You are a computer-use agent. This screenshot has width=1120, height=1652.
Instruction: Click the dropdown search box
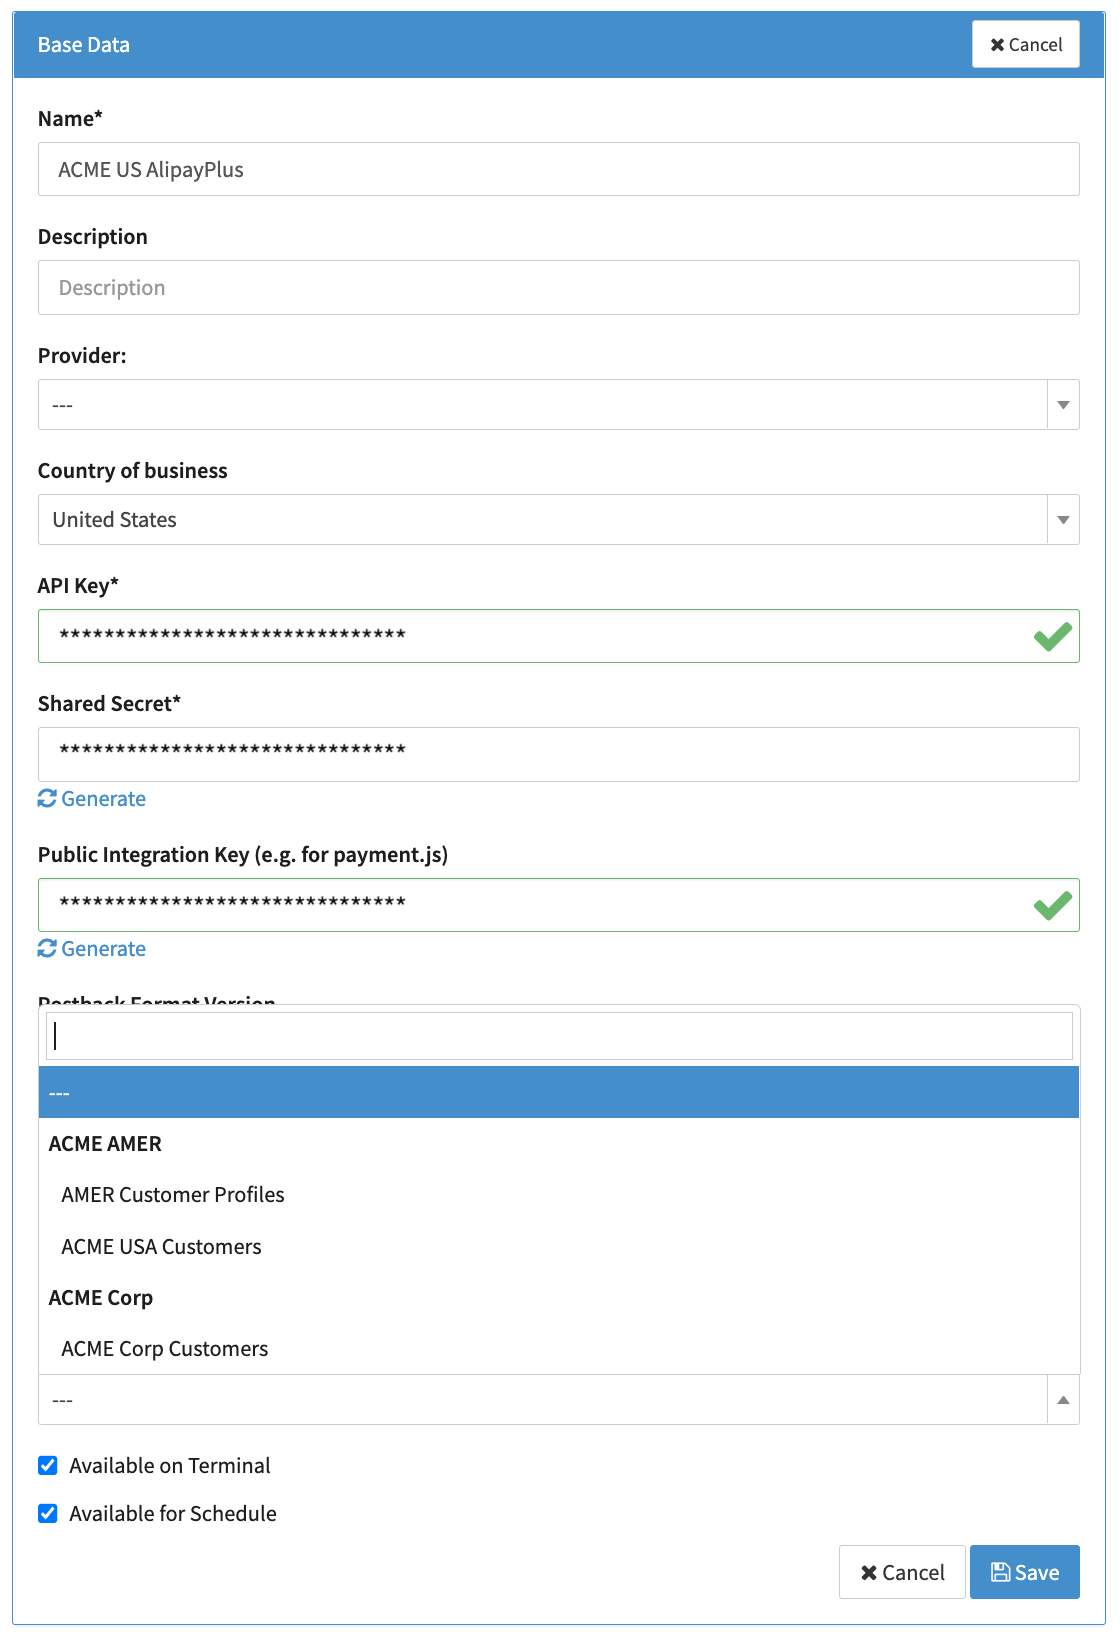pyautogui.click(x=558, y=1036)
